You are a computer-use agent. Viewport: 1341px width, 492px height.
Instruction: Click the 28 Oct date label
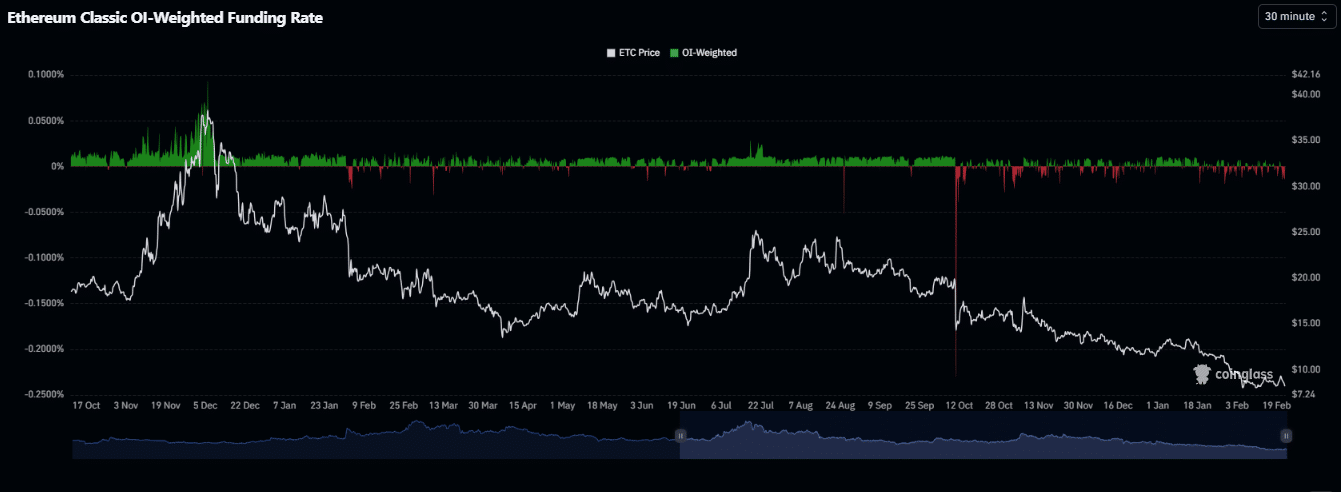(998, 406)
